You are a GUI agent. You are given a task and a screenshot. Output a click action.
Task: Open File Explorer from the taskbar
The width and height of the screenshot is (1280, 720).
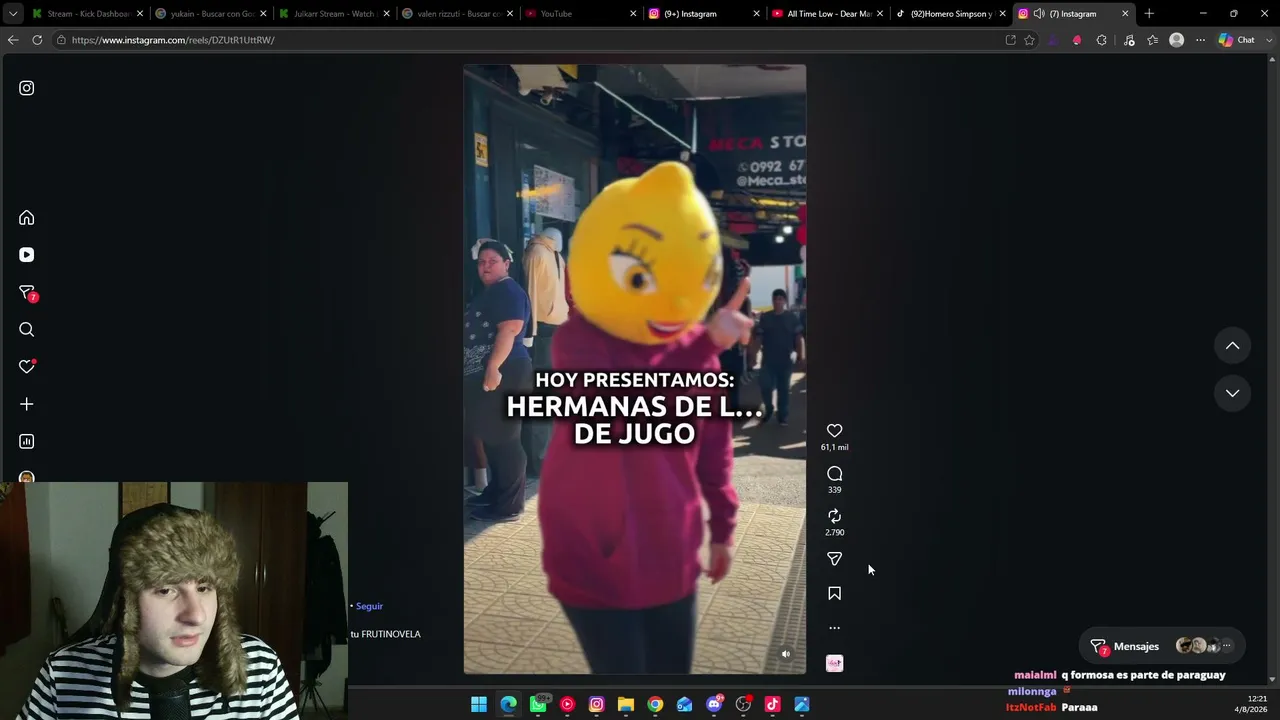626,704
